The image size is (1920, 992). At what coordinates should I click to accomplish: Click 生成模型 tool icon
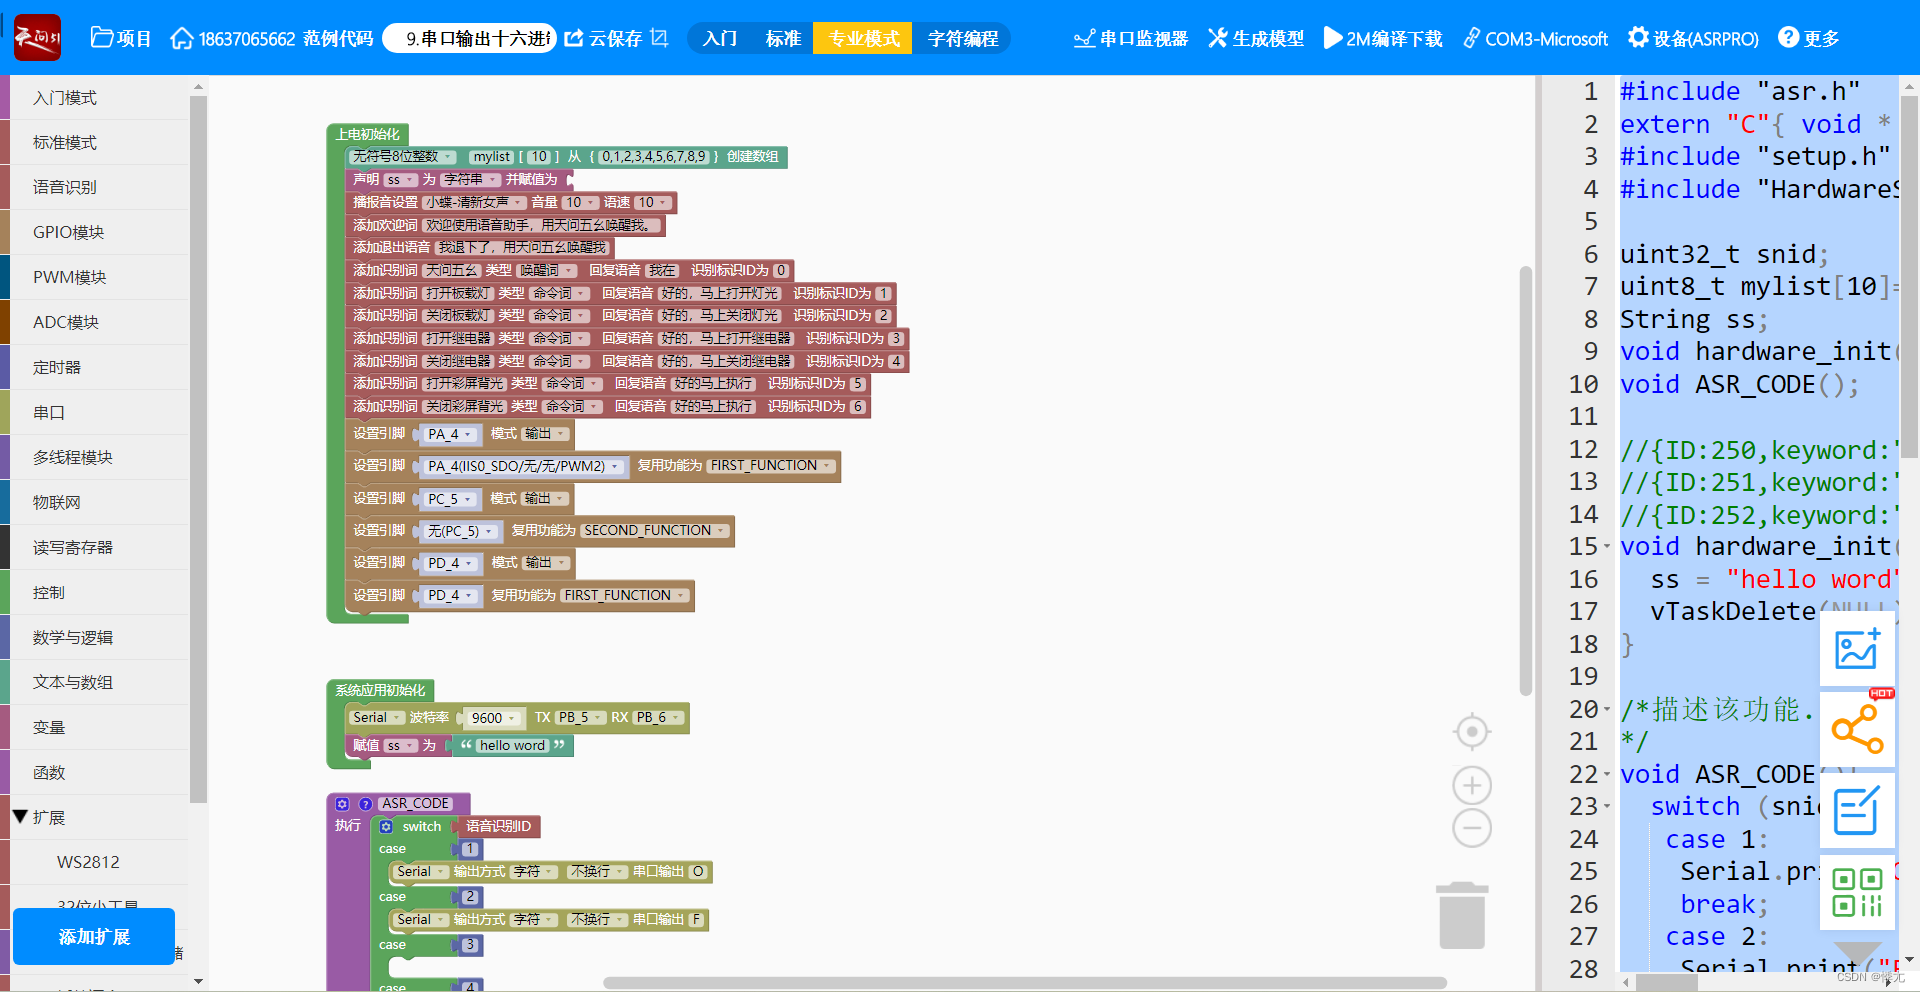click(x=1217, y=38)
